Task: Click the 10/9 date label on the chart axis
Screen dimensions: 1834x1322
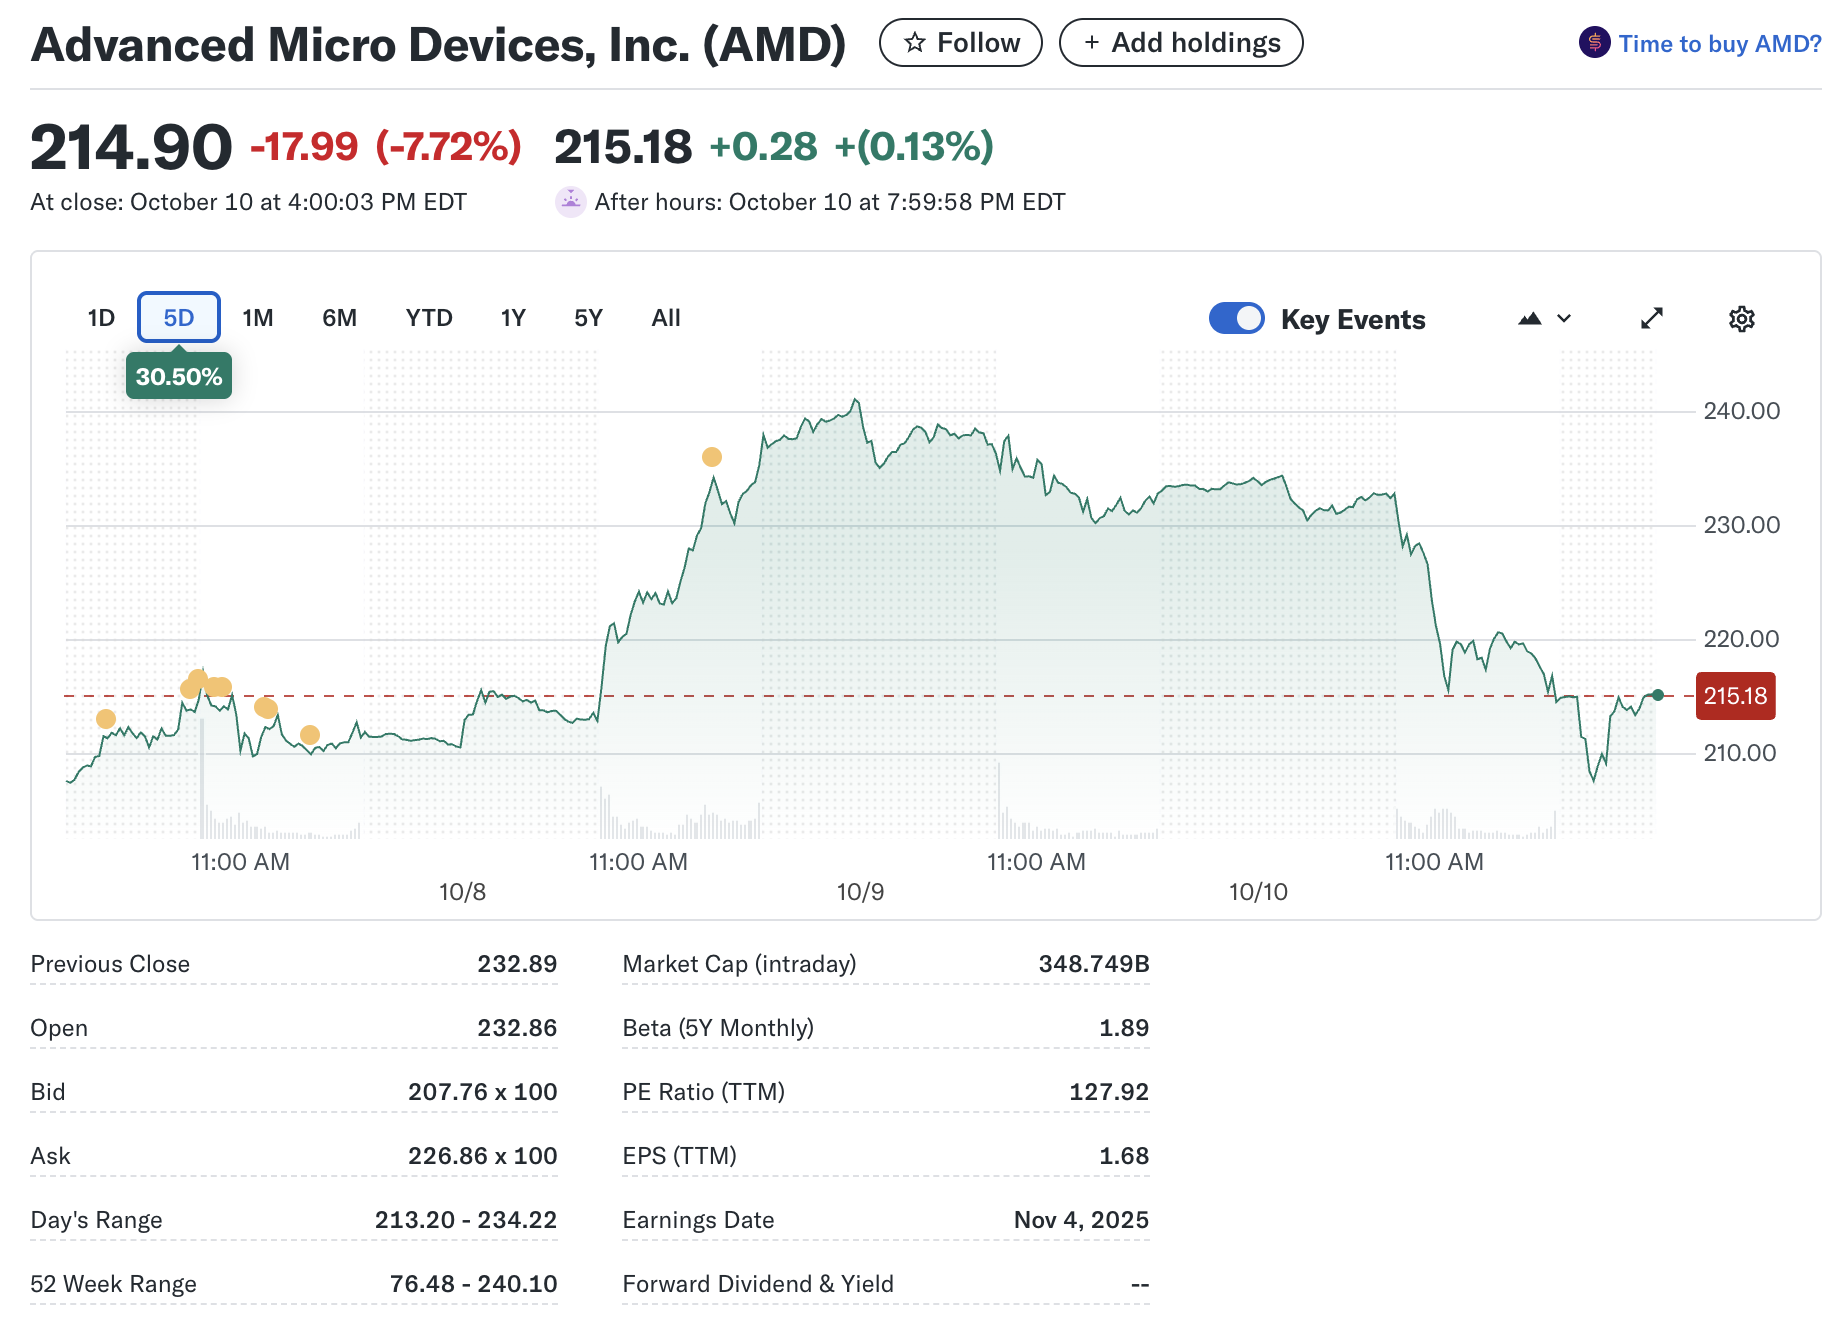Action: point(860,892)
